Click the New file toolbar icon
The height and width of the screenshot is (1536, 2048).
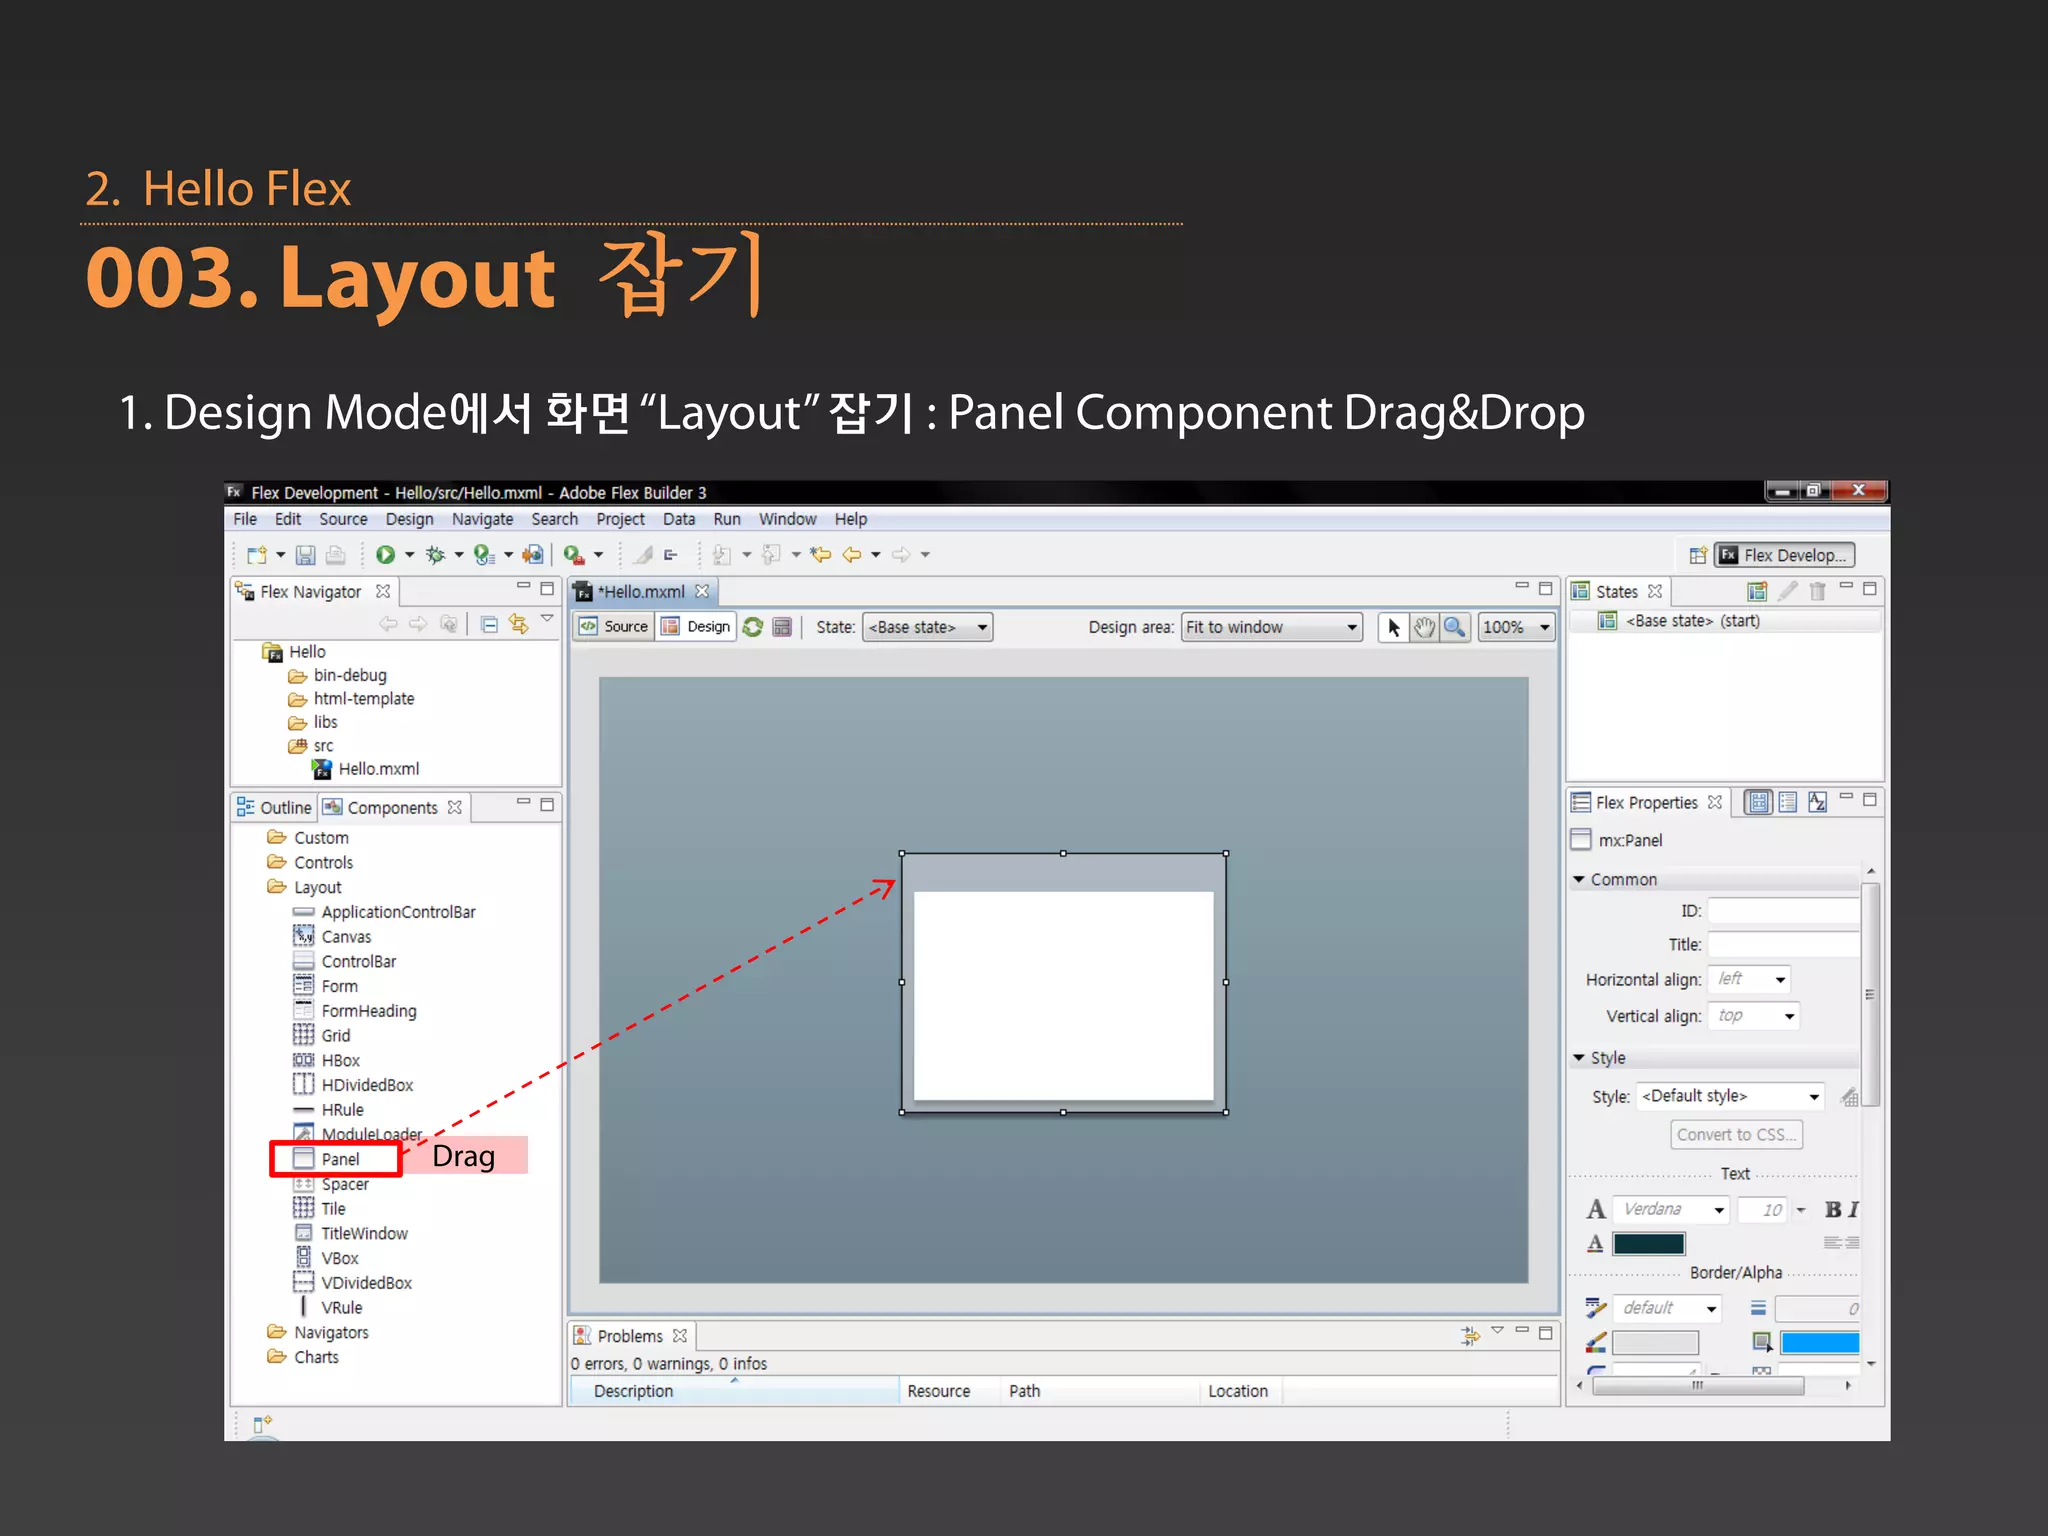click(257, 555)
